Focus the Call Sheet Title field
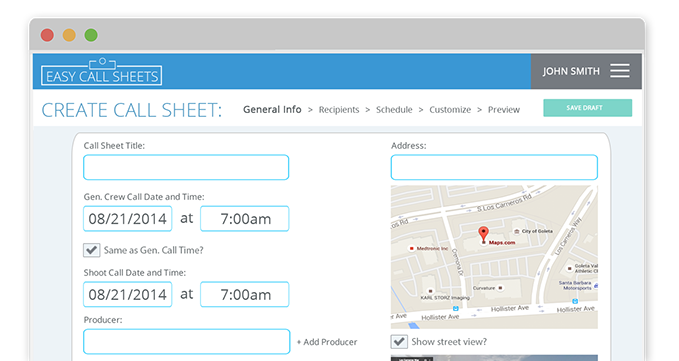Screen dimensions: 679x361 click(x=186, y=167)
